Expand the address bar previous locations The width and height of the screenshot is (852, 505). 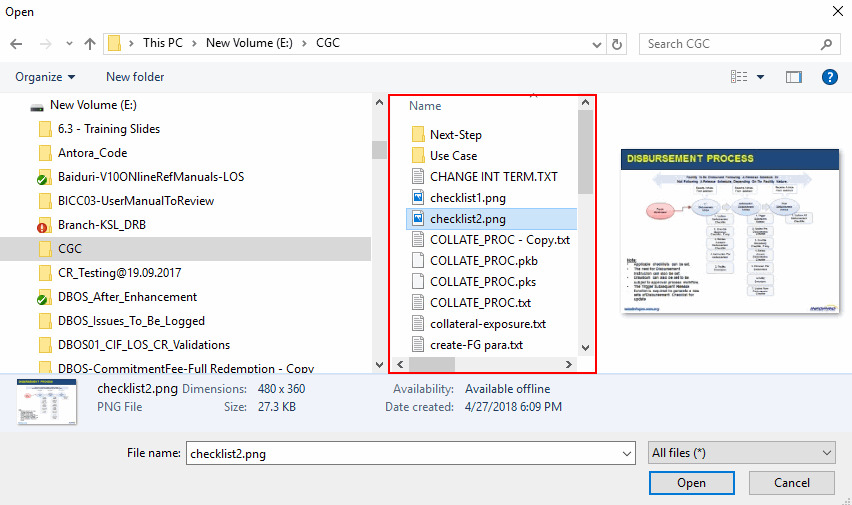[x=595, y=44]
